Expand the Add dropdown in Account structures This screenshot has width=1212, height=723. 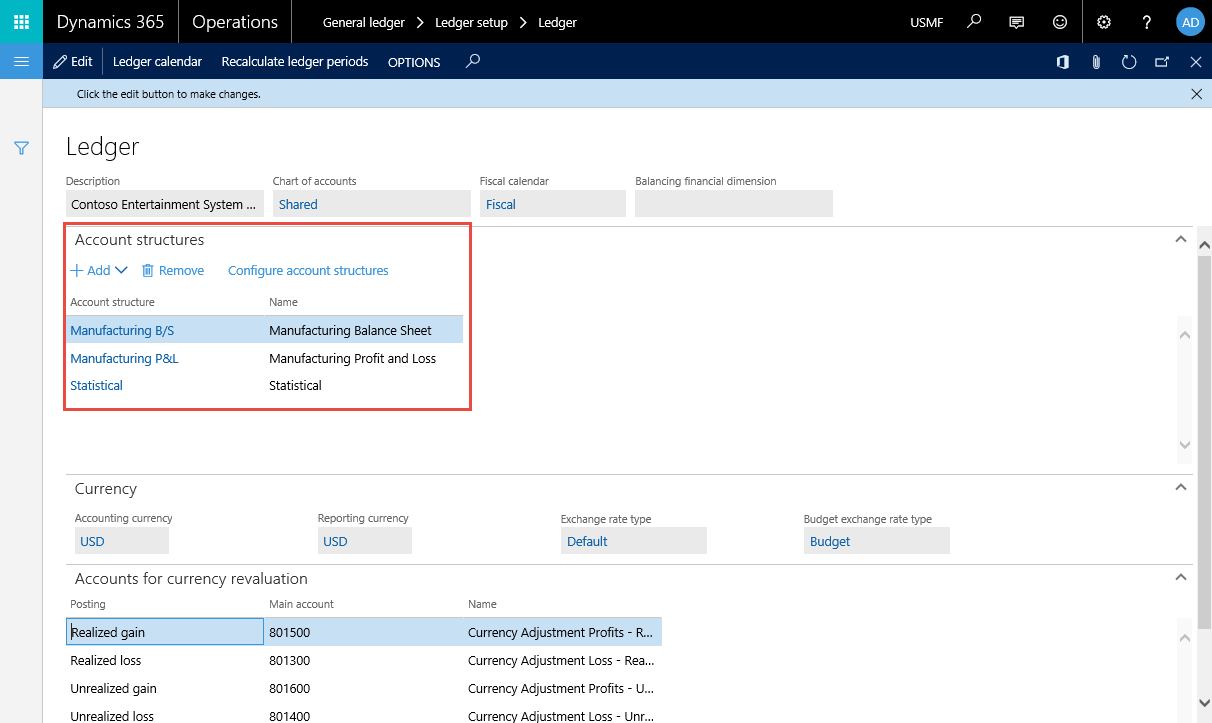point(99,270)
